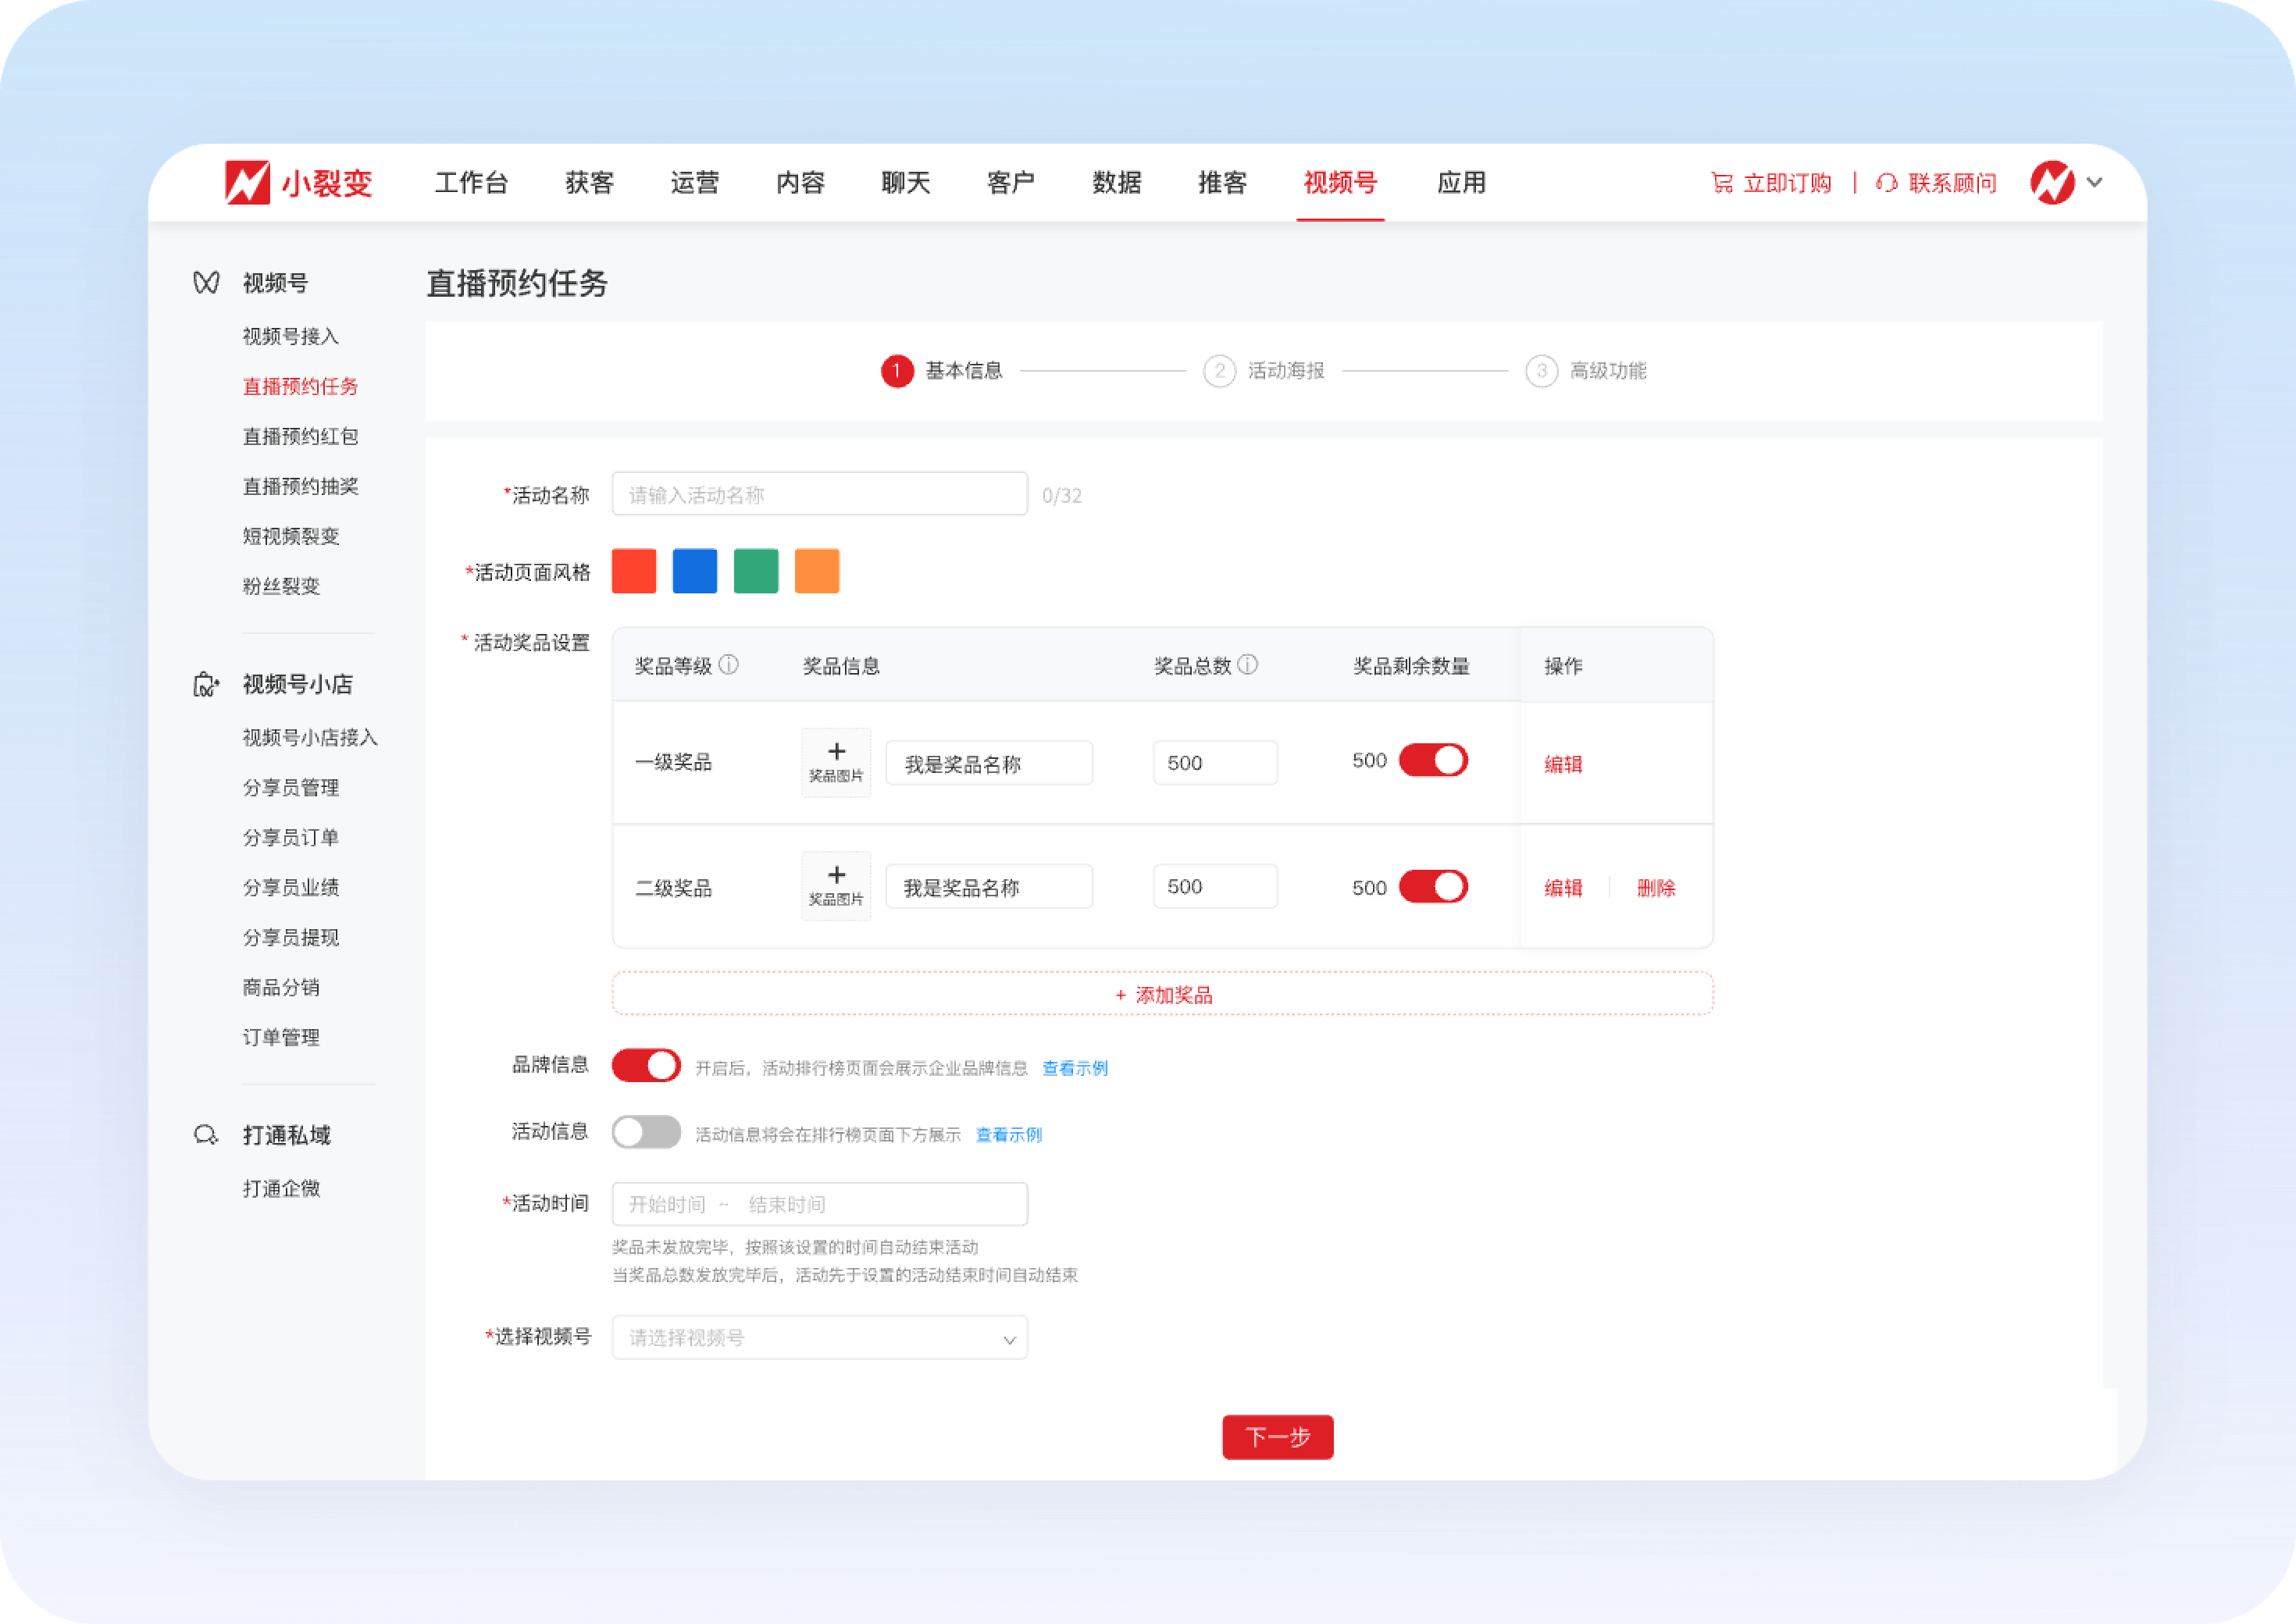Click the 添加奖品 button
The width and height of the screenshot is (2296, 1624).
point(1162,995)
